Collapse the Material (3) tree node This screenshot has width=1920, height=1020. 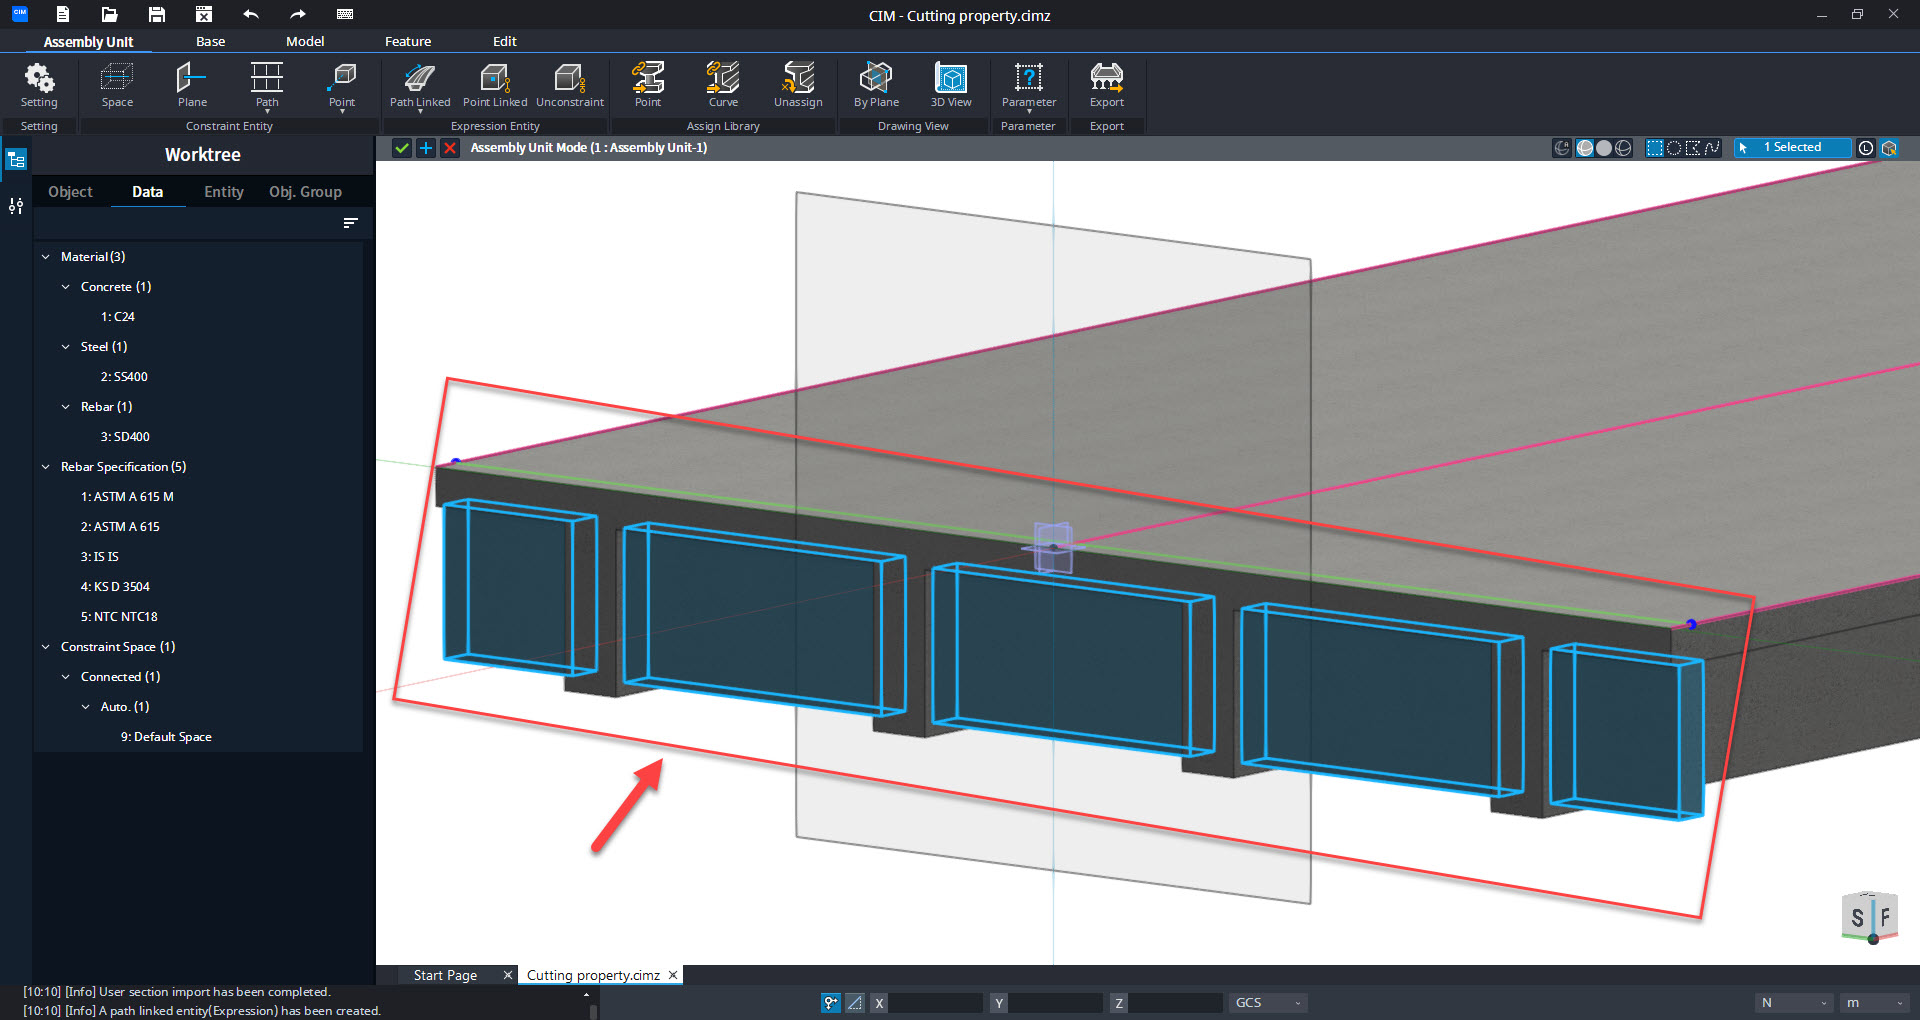pos(46,257)
